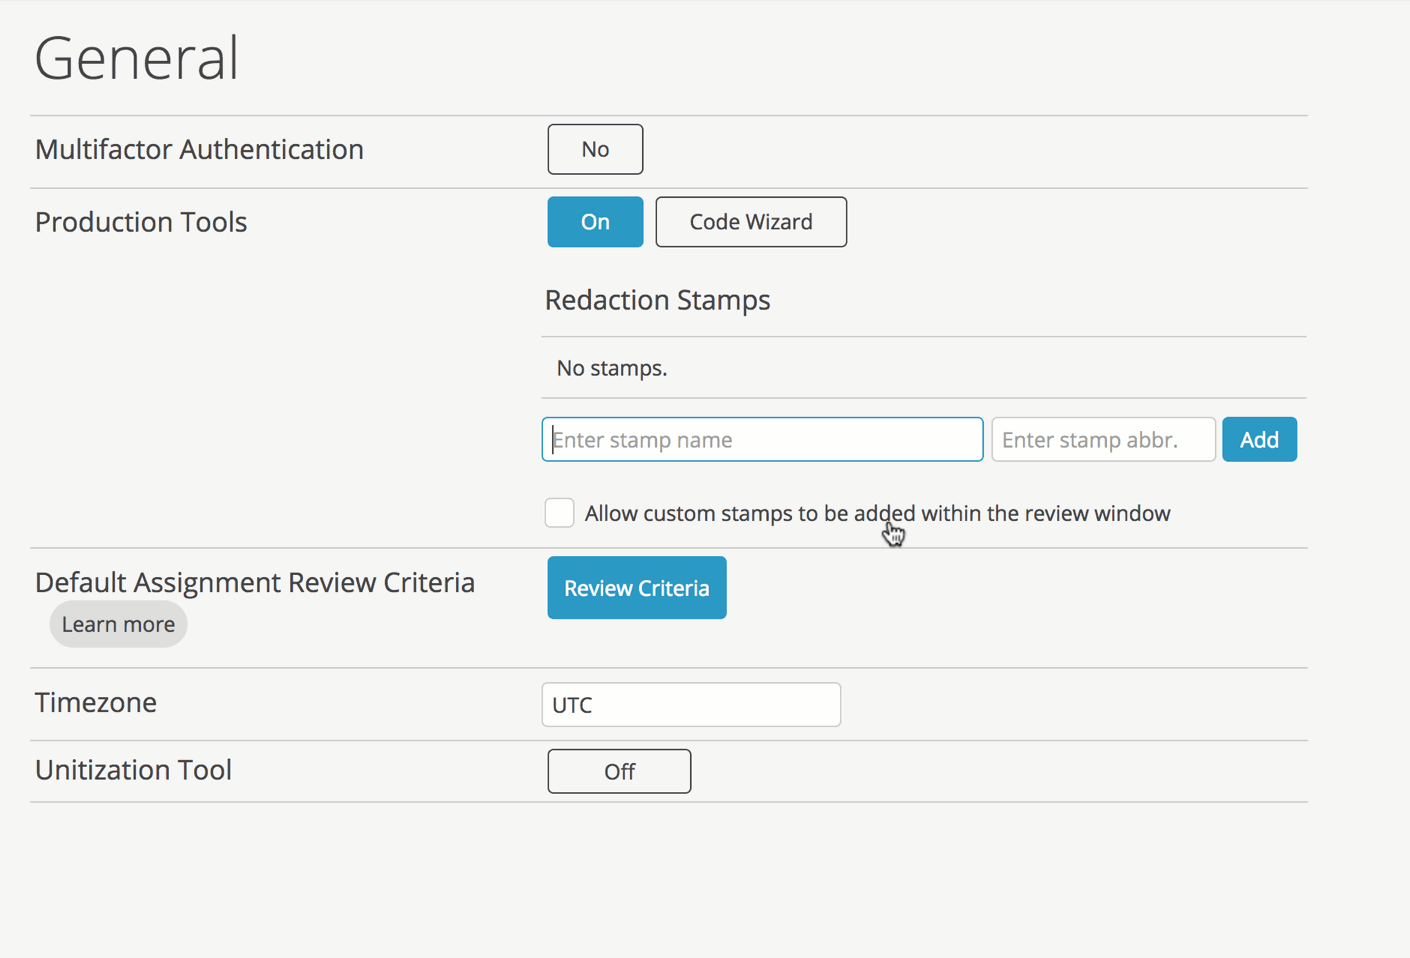1410x958 pixels.
Task: Add the redaction stamp
Action: tap(1259, 439)
